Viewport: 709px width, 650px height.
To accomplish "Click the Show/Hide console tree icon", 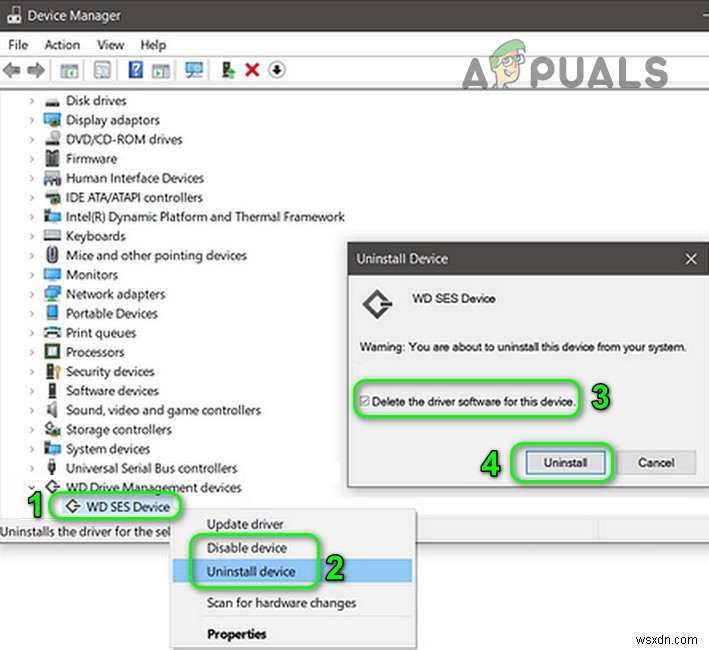I will [x=69, y=70].
